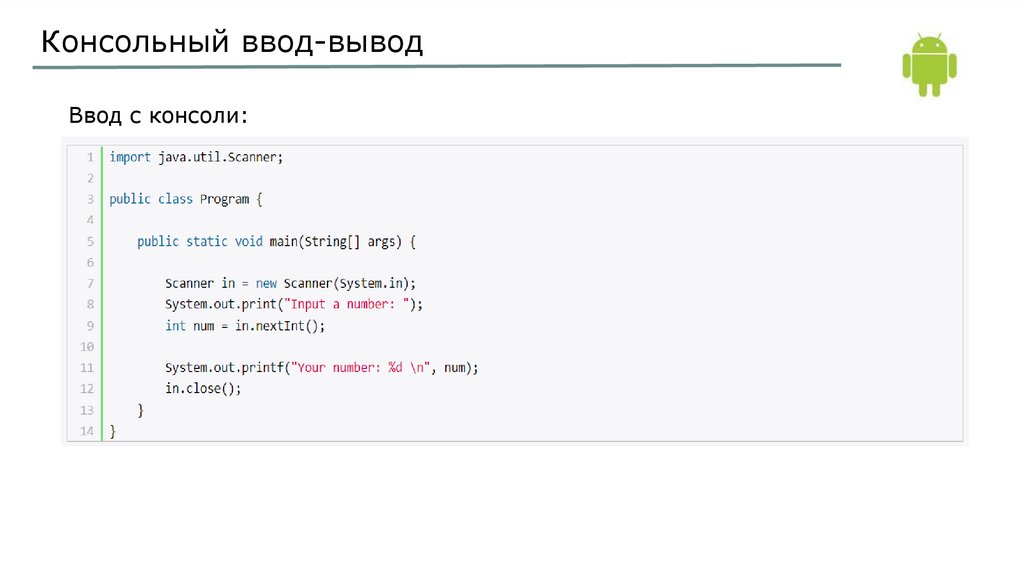This screenshot has width=1024, height=574.
Task: Click the green Android robot logo
Action: pyautogui.click(x=929, y=65)
